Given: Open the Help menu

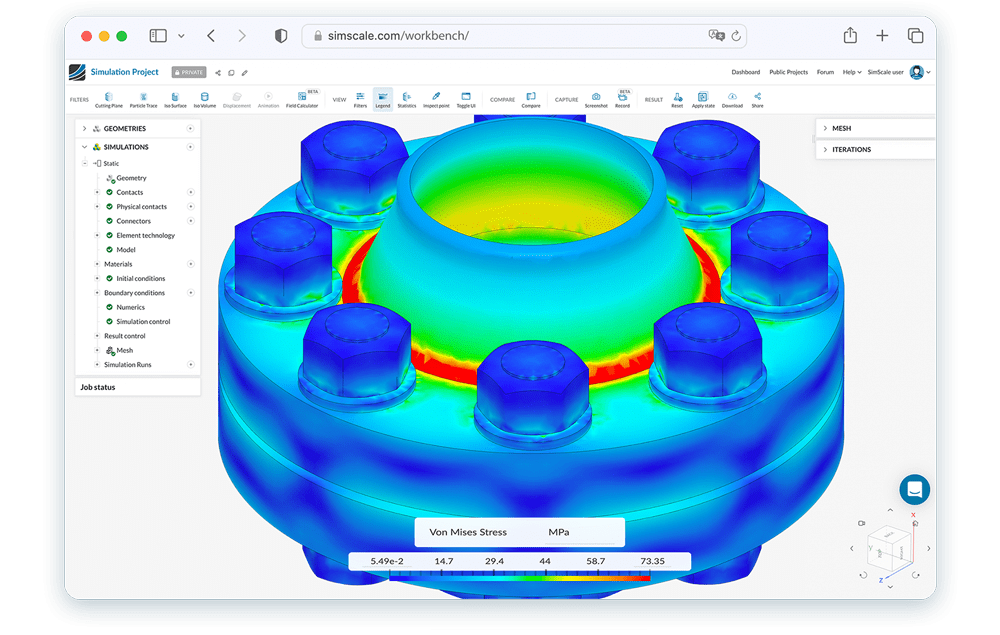Looking at the screenshot, I should pos(850,72).
